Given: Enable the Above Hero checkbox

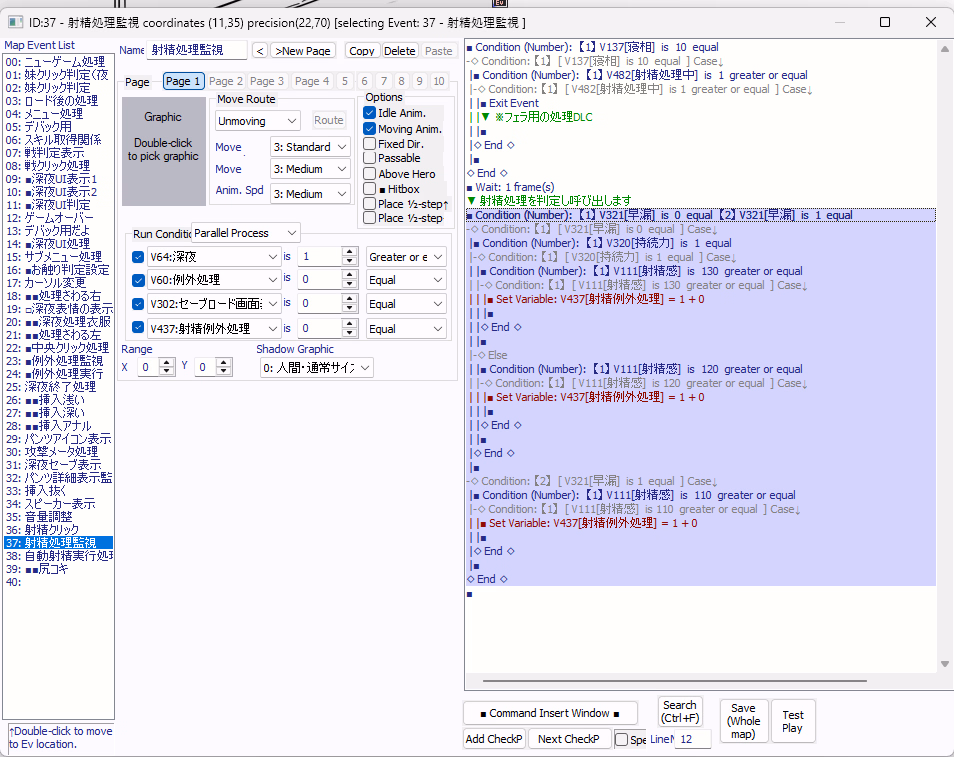Looking at the screenshot, I should coord(370,174).
